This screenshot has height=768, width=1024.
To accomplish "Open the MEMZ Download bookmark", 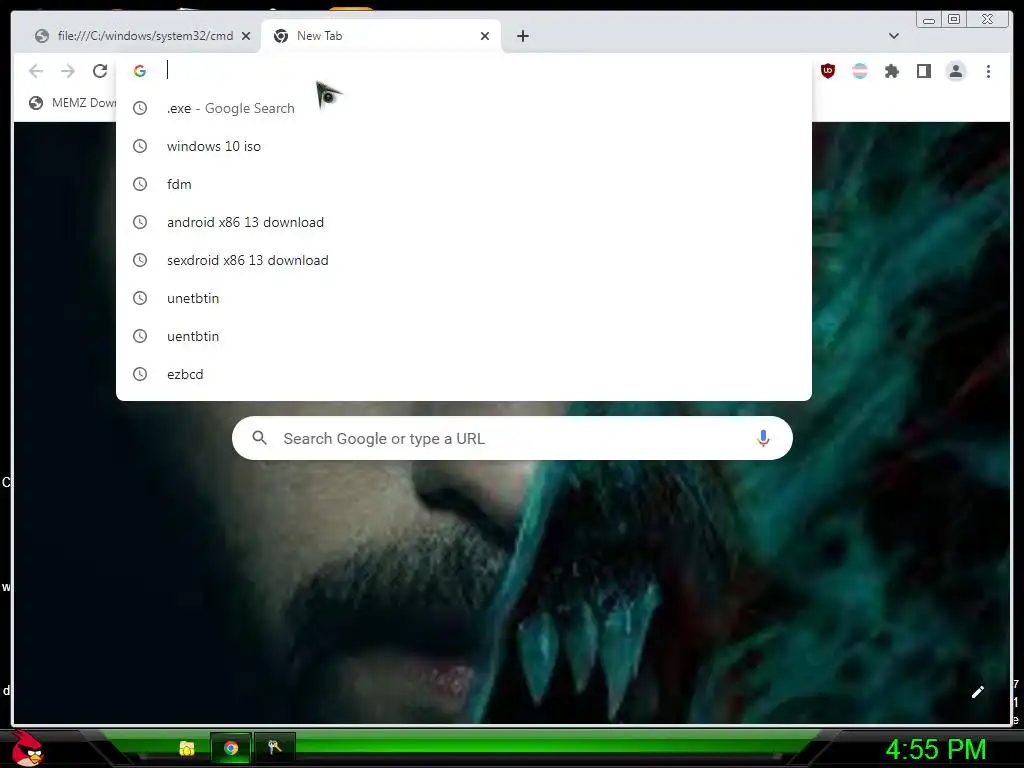I will [72, 103].
